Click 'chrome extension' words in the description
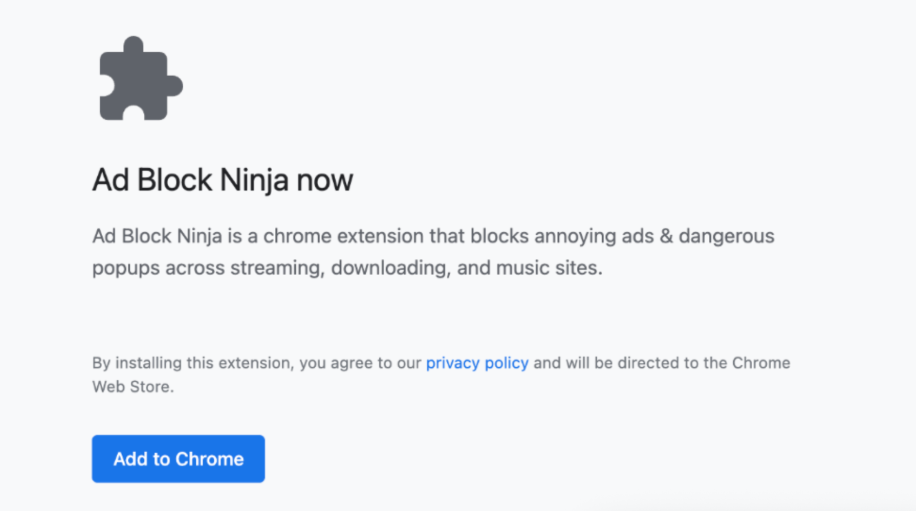Viewport: 916px width, 511px height. 344,236
